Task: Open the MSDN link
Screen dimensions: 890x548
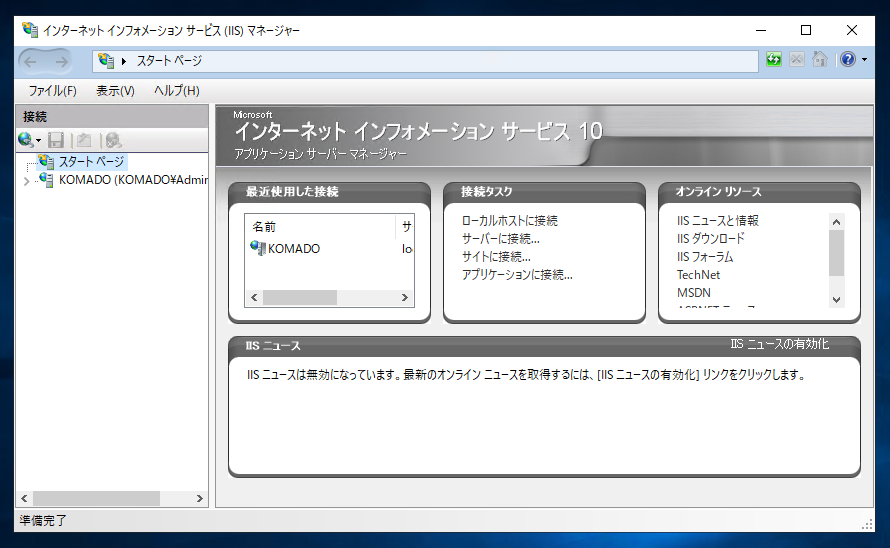Action: (694, 293)
